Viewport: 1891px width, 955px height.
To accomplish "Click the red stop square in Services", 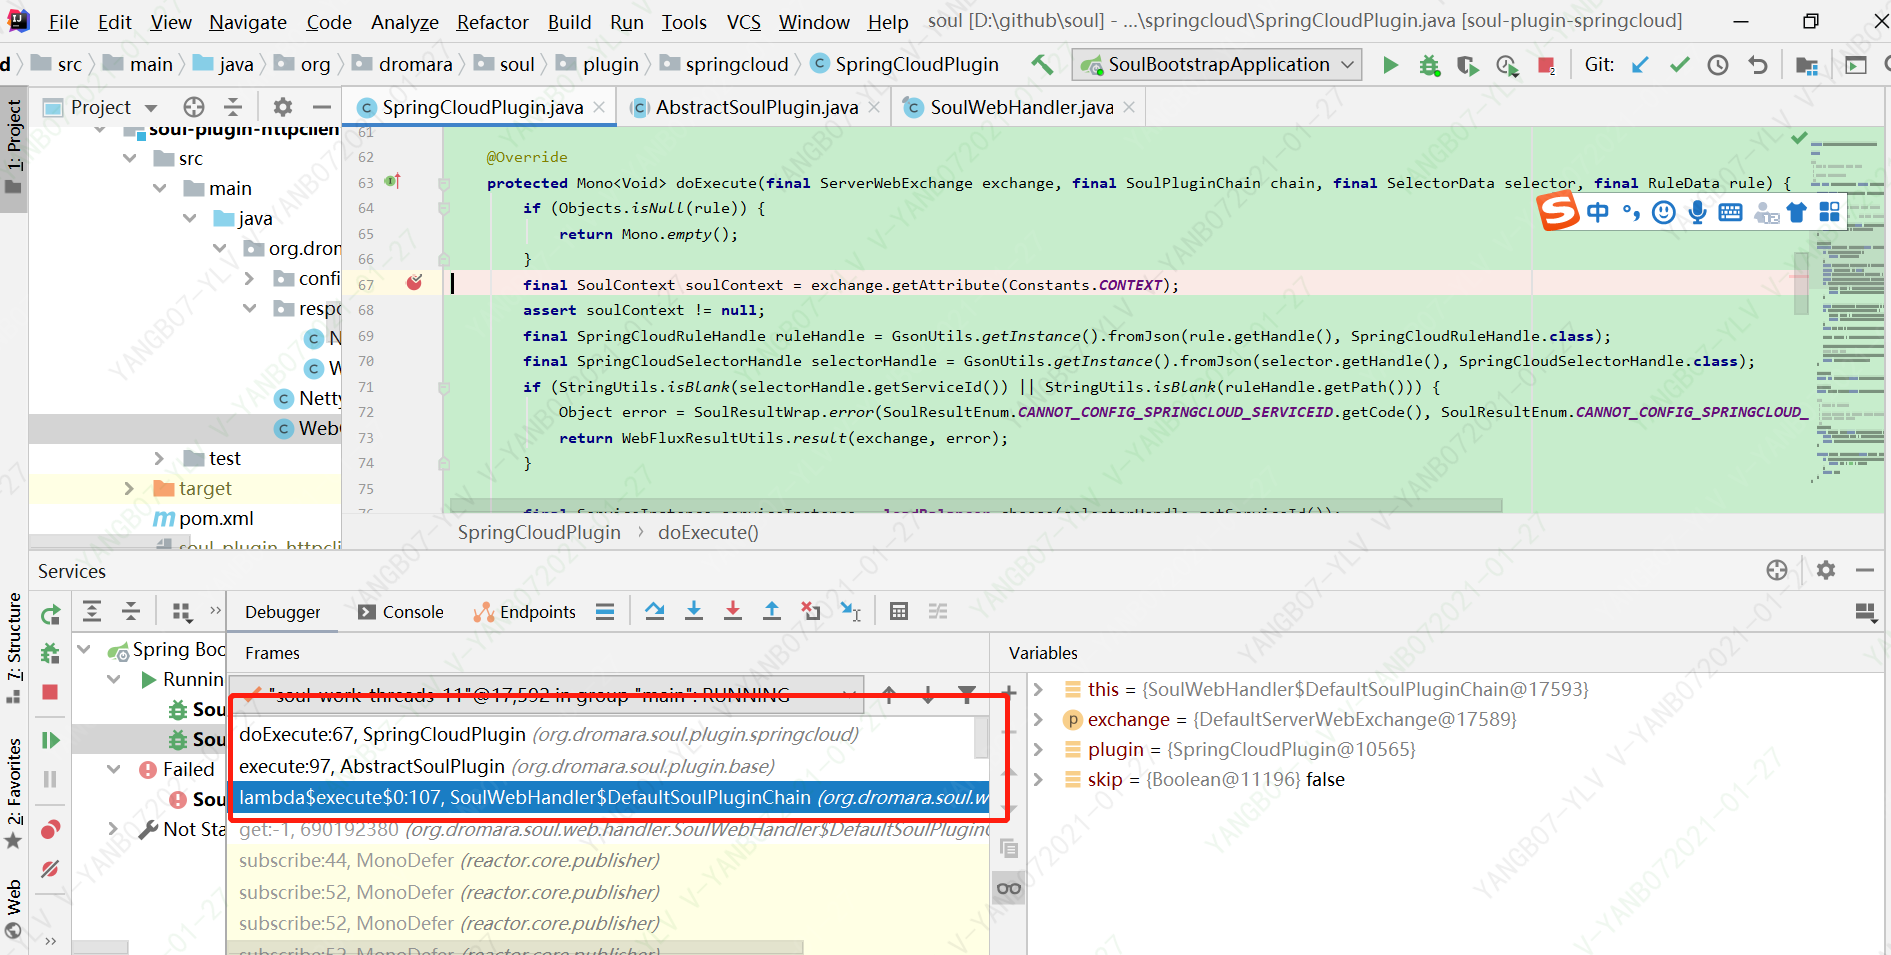I will (50, 692).
